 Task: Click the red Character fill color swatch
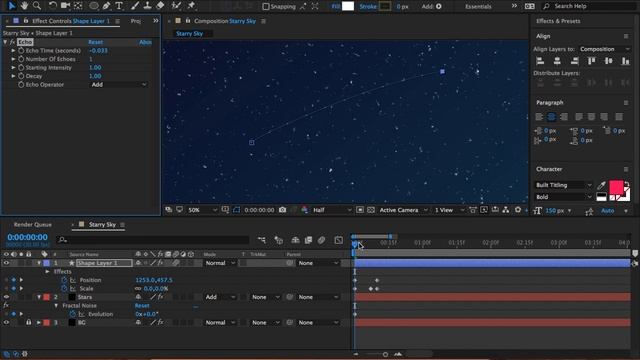[x=616, y=187]
